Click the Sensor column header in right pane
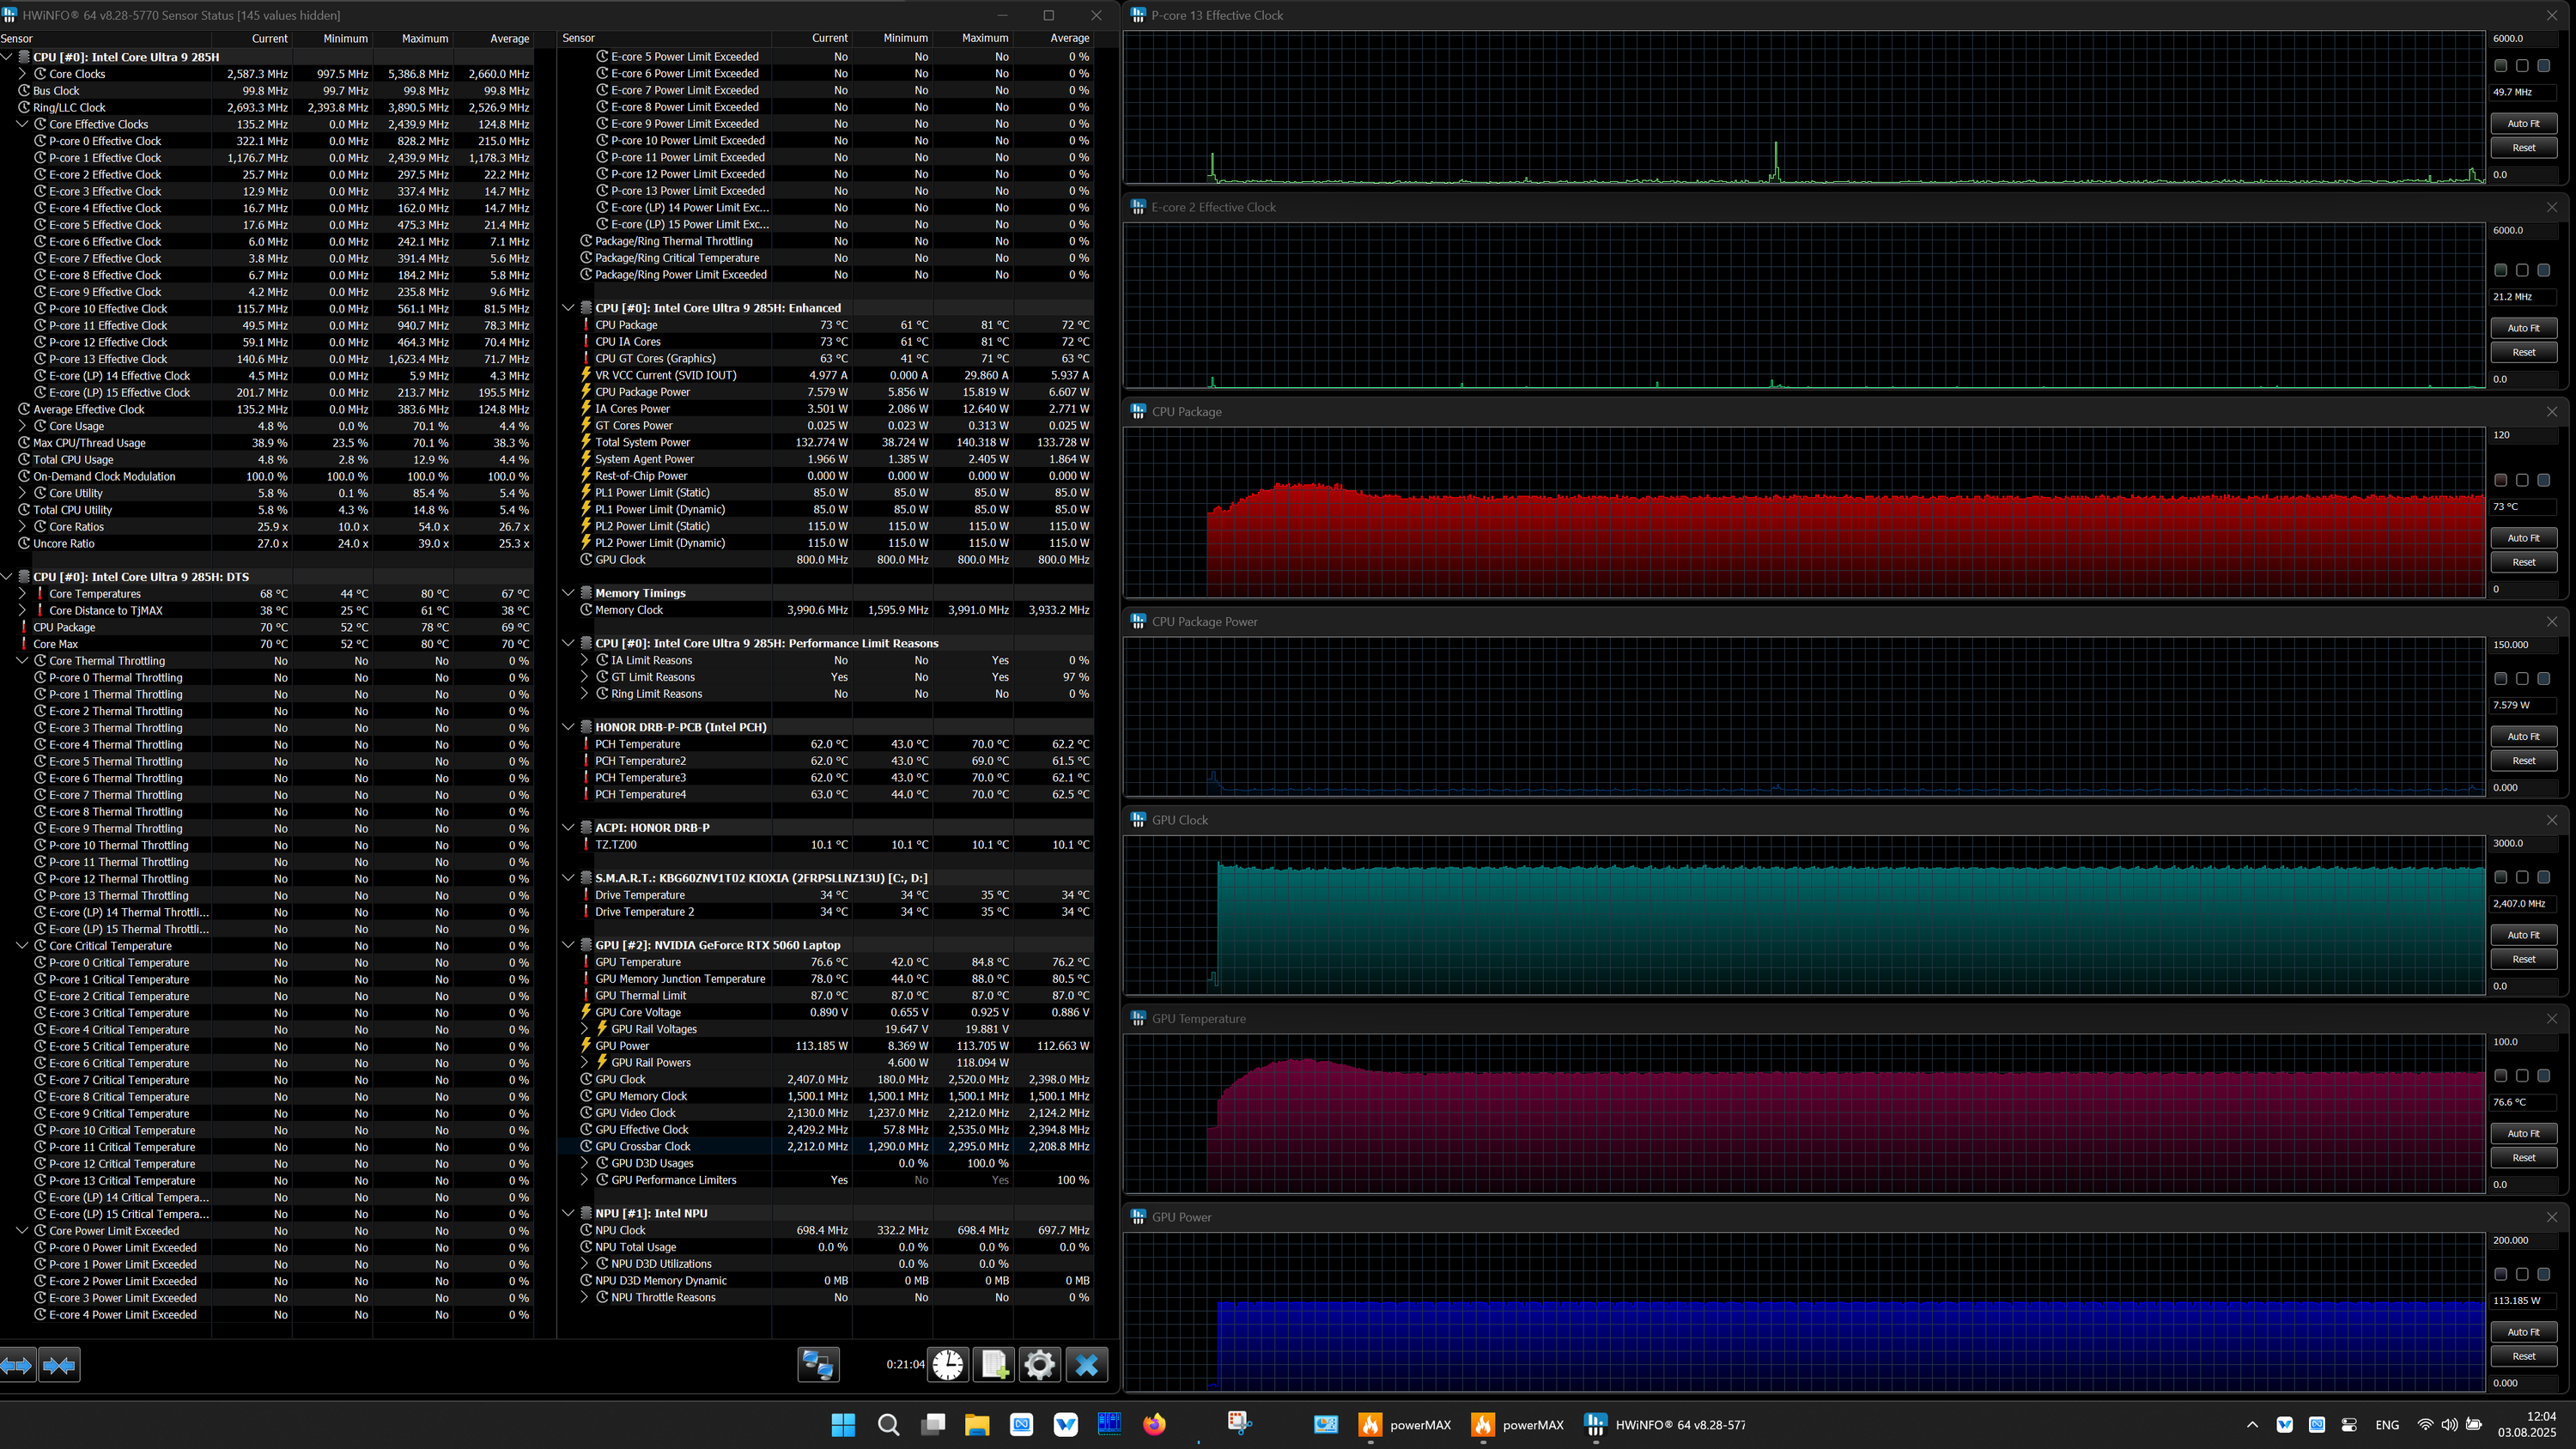The width and height of the screenshot is (2576, 1449). pyautogui.click(x=579, y=38)
